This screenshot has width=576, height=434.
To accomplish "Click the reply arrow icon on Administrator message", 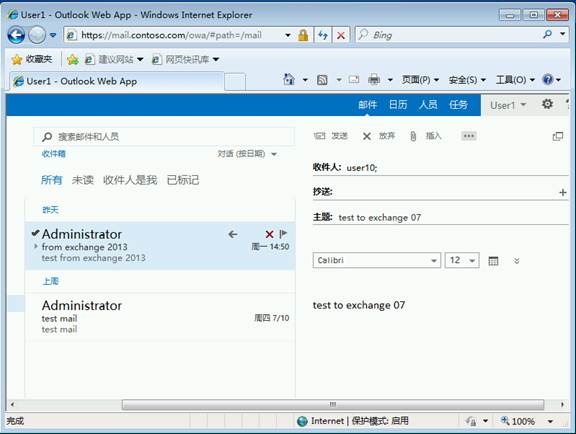I will [x=233, y=234].
